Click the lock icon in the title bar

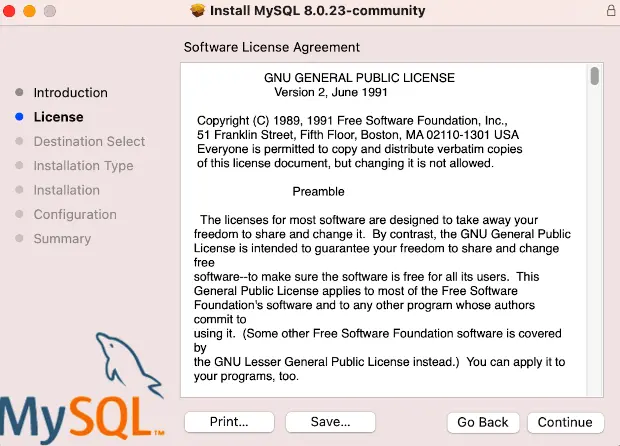tap(610, 11)
